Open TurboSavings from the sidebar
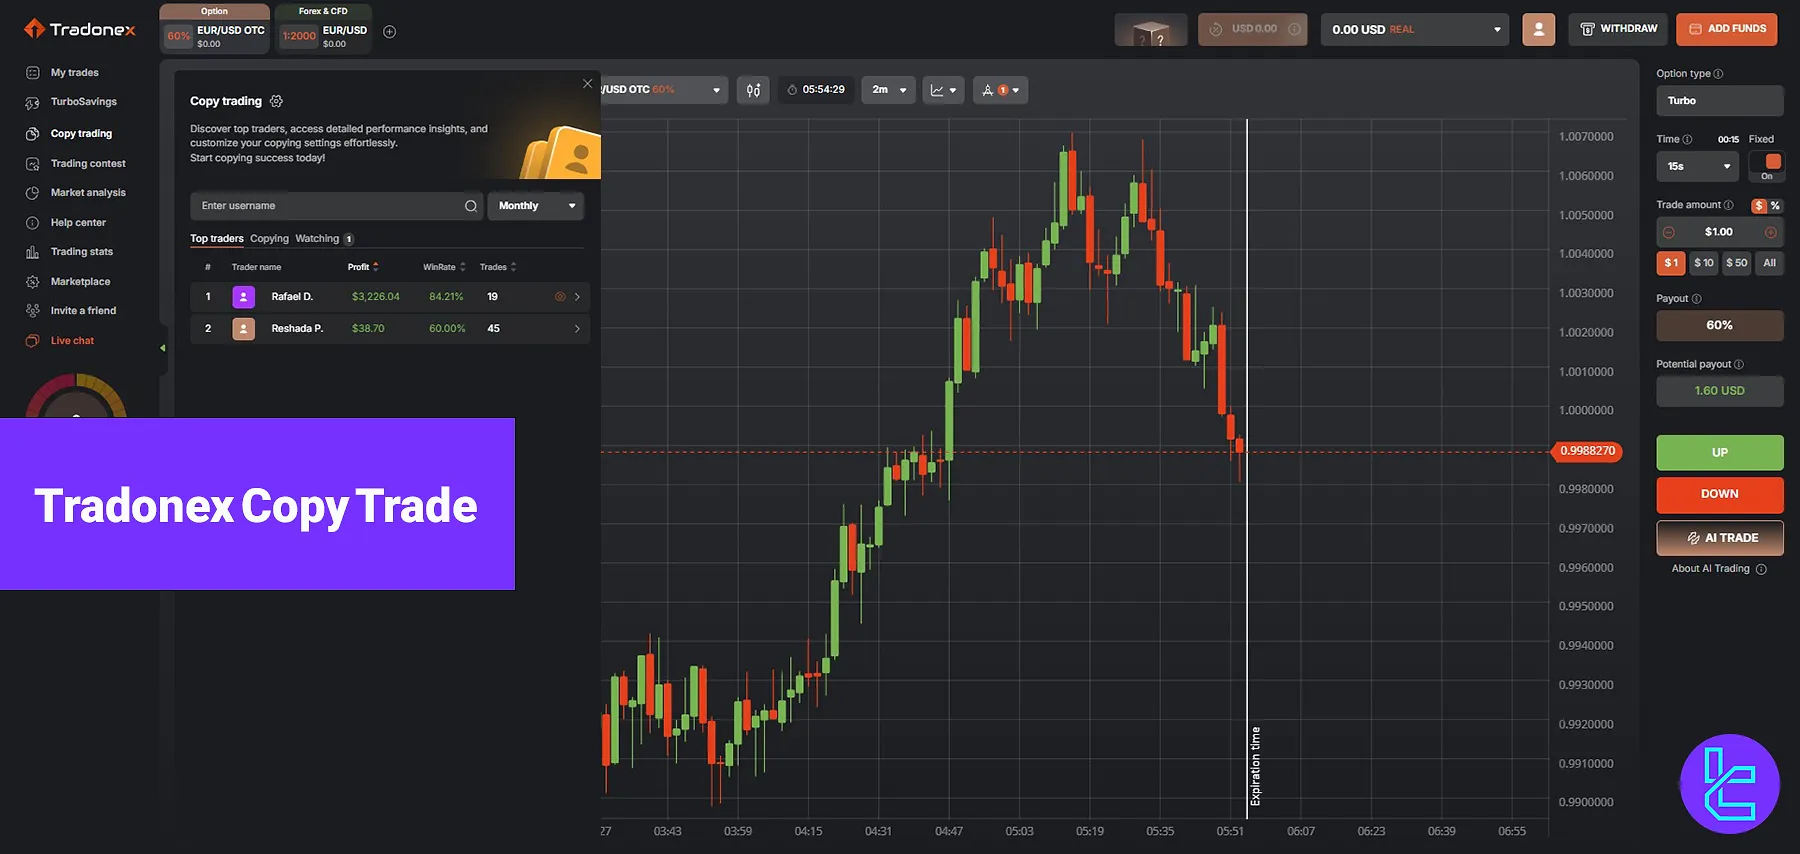Image resolution: width=1800 pixels, height=854 pixels. click(x=83, y=102)
